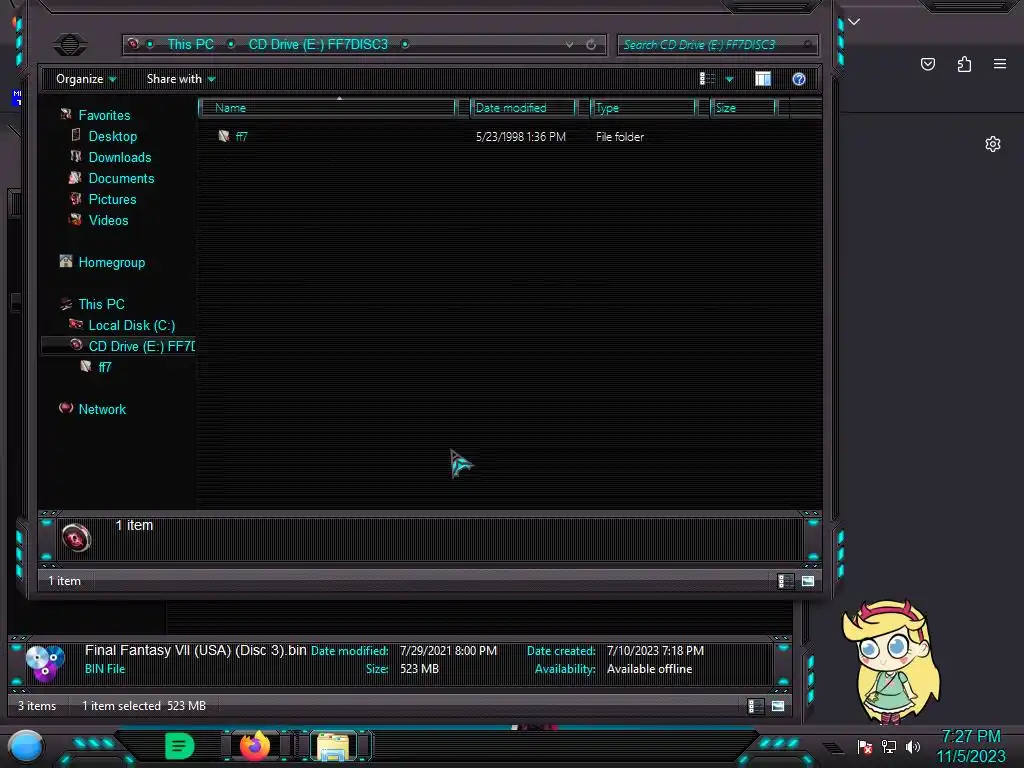1024x768 pixels.
Task: Click large icons view icon in back window status bar
Action: 778,706
